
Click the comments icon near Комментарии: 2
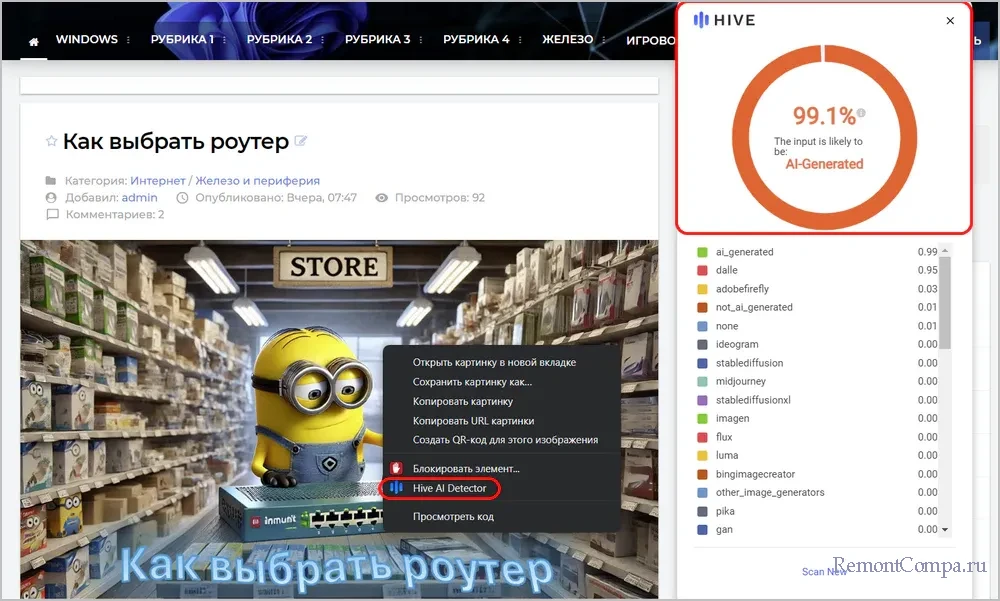click(x=52, y=215)
